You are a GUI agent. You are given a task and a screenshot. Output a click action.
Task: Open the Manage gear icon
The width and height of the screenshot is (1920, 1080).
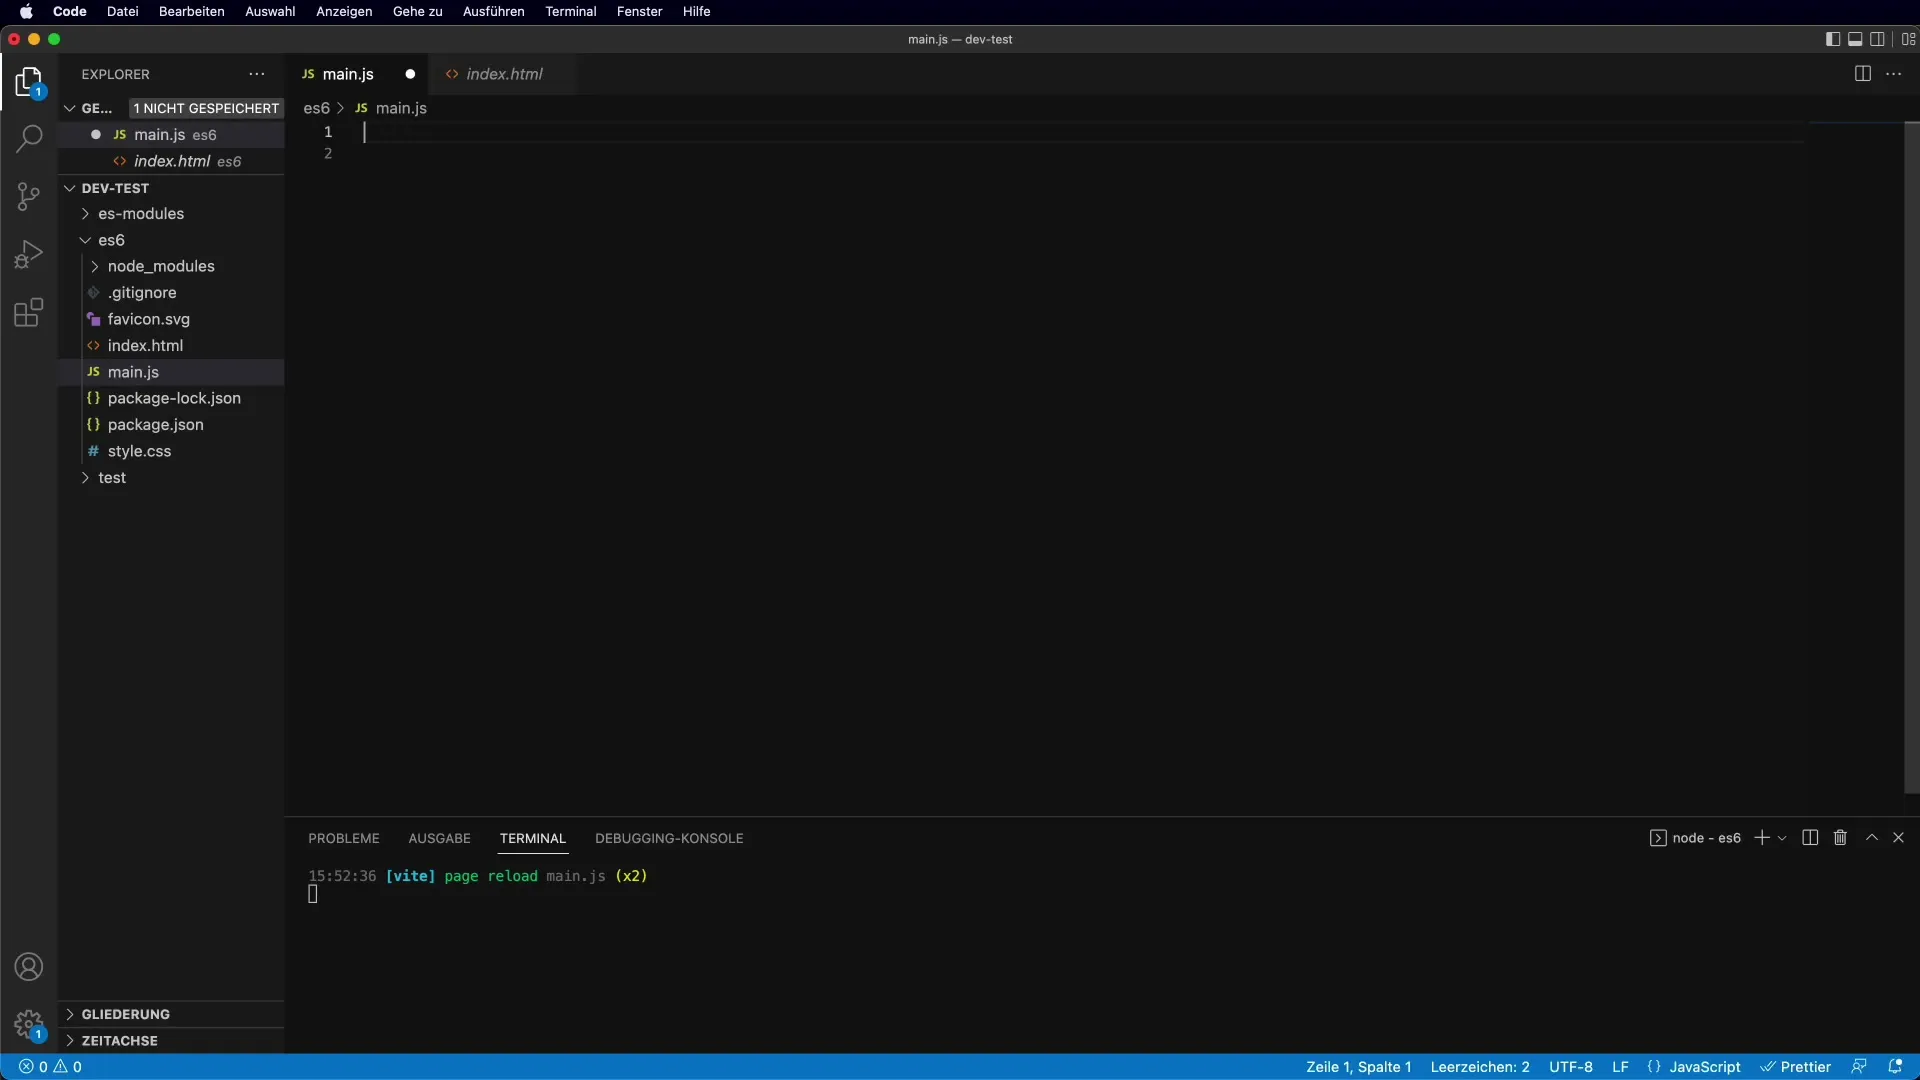click(x=29, y=1025)
